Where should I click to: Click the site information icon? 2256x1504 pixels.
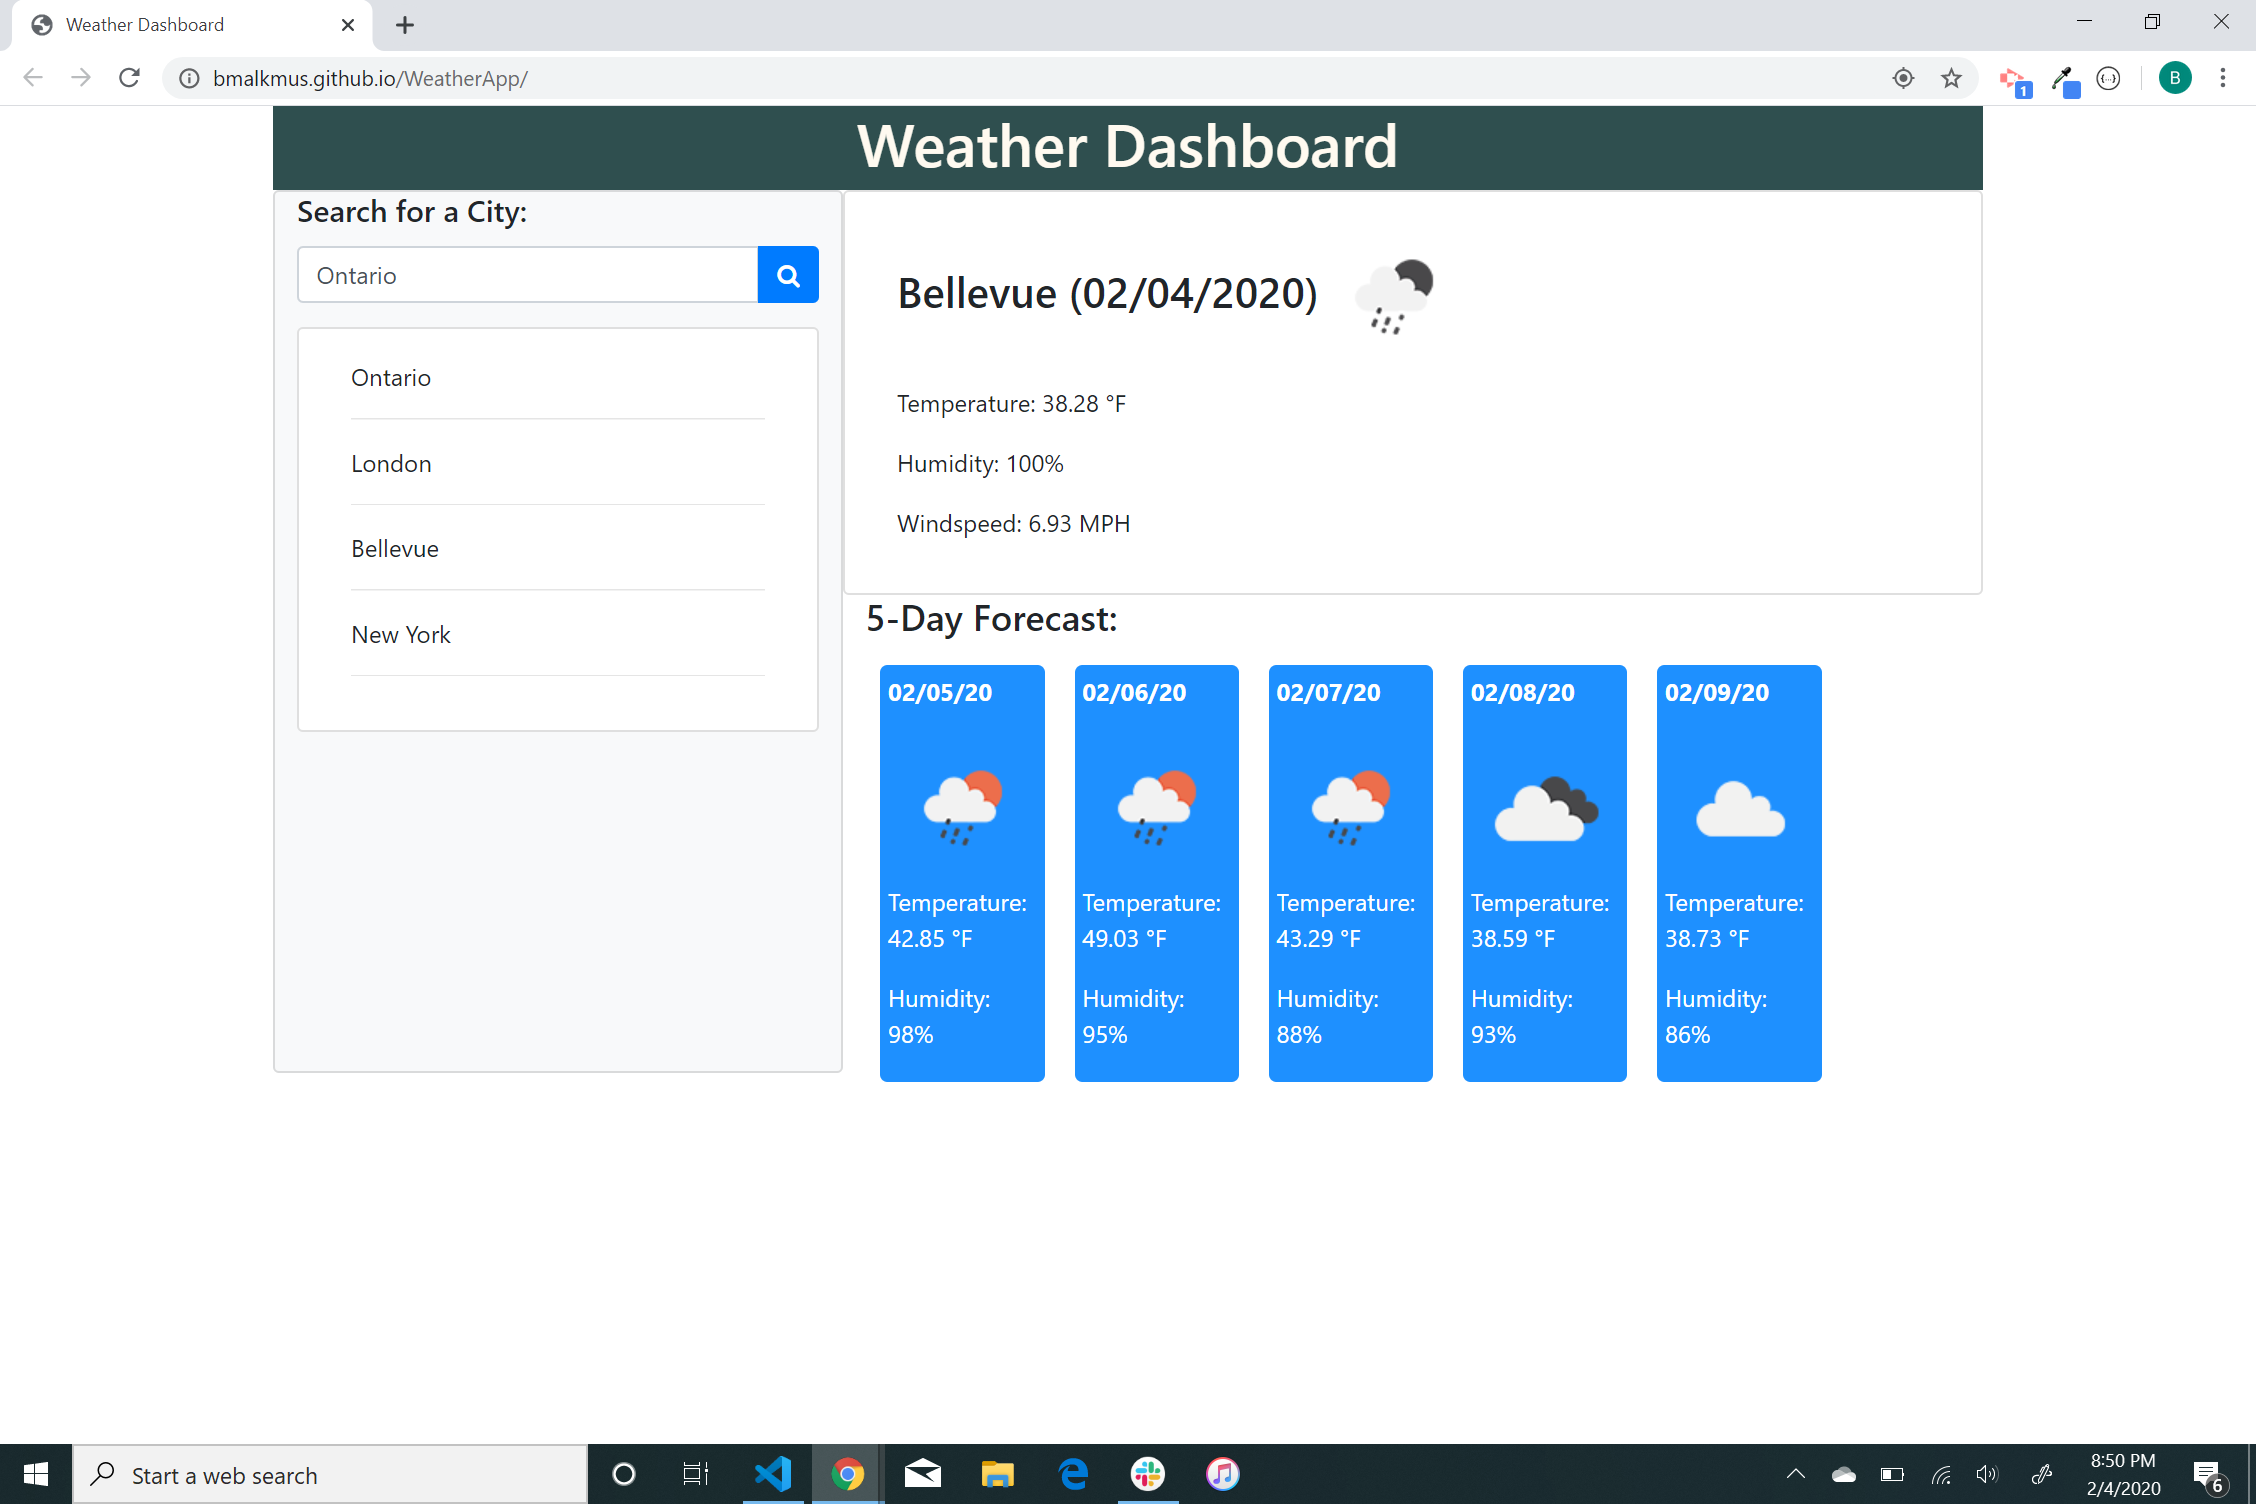pyautogui.click(x=189, y=78)
